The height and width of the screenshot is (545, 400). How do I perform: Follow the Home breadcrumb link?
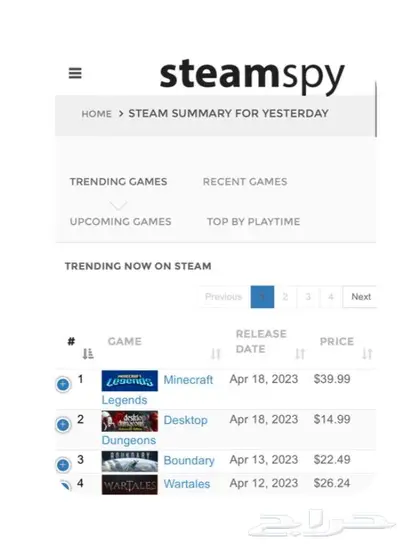click(x=97, y=114)
